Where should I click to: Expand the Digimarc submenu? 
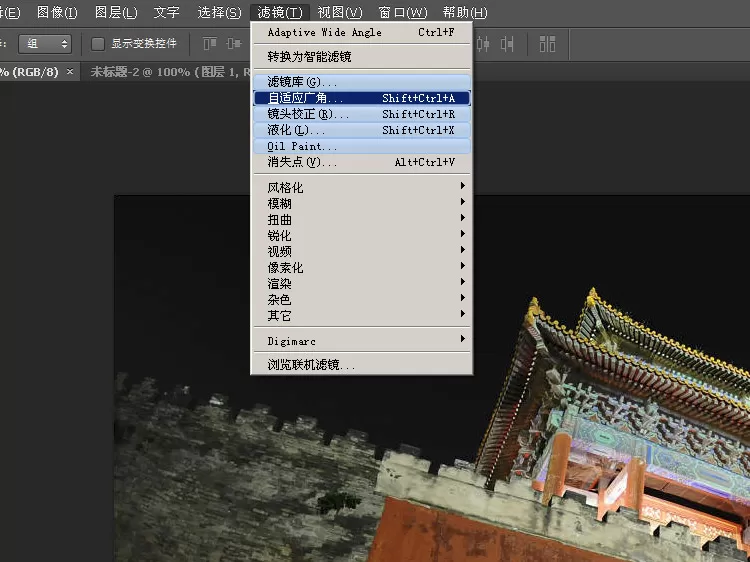pyautogui.click(x=361, y=341)
